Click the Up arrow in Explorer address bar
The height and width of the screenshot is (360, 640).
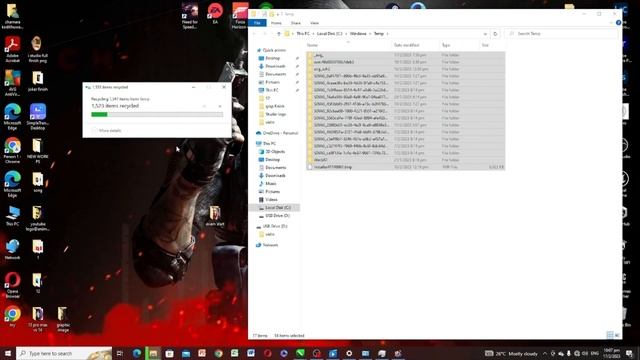[279, 33]
